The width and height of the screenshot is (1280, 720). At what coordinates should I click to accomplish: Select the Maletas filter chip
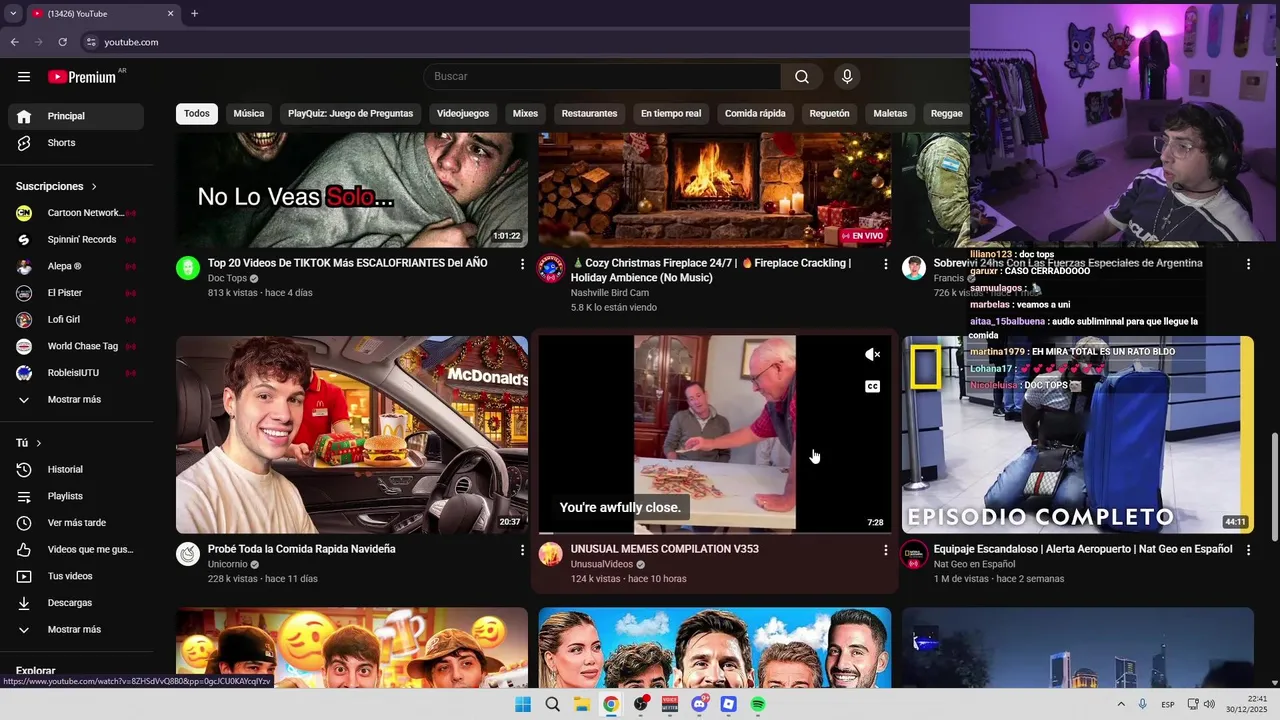[x=890, y=114]
